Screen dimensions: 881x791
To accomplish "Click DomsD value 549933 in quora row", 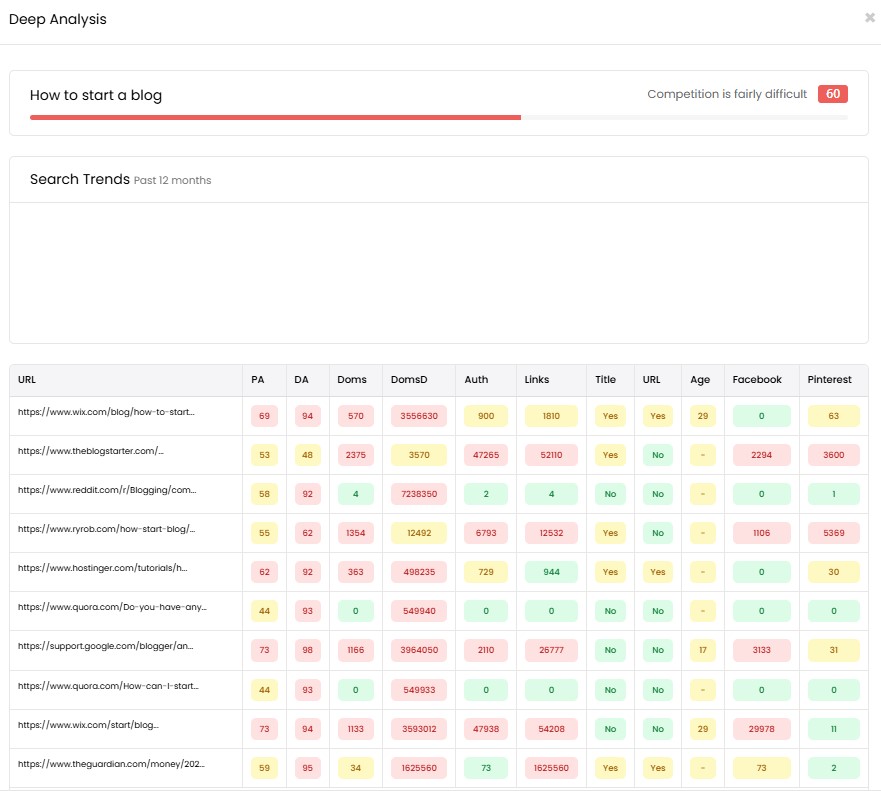I will click(x=419, y=690).
